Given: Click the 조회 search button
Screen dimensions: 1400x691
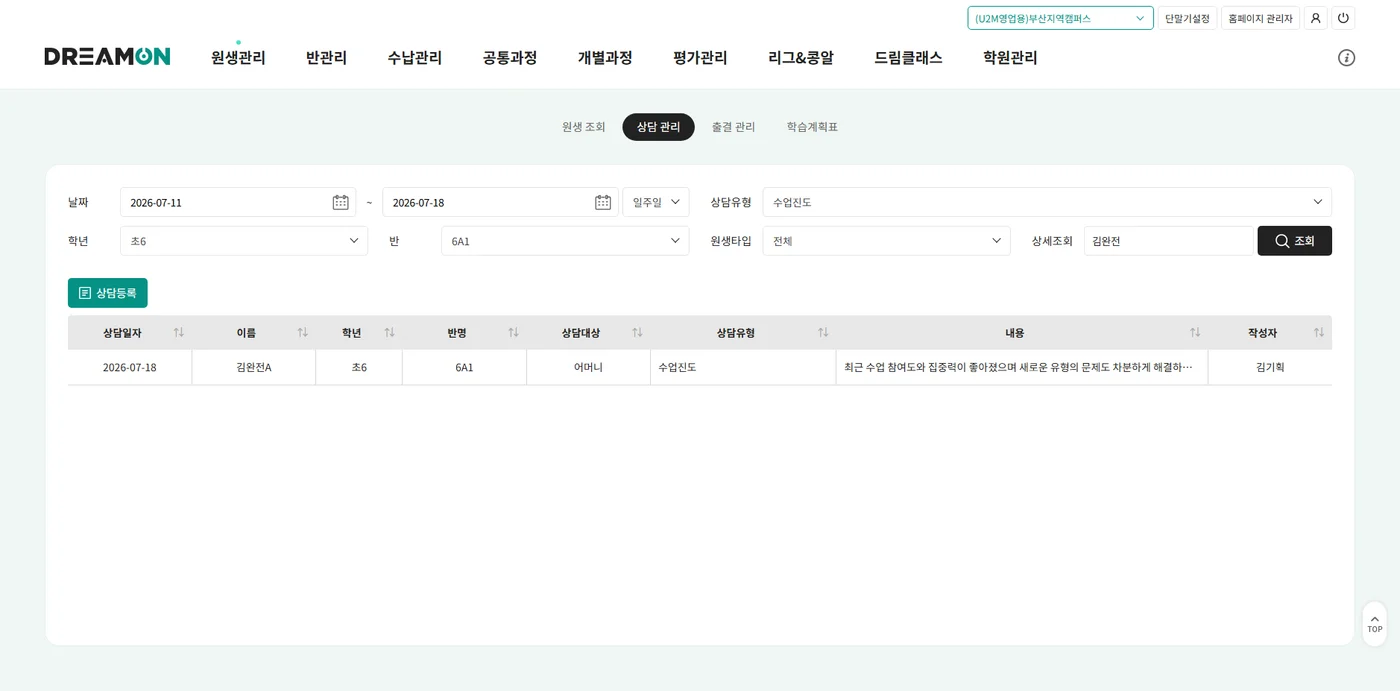Looking at the screenshot, I should coord(1294,241).
